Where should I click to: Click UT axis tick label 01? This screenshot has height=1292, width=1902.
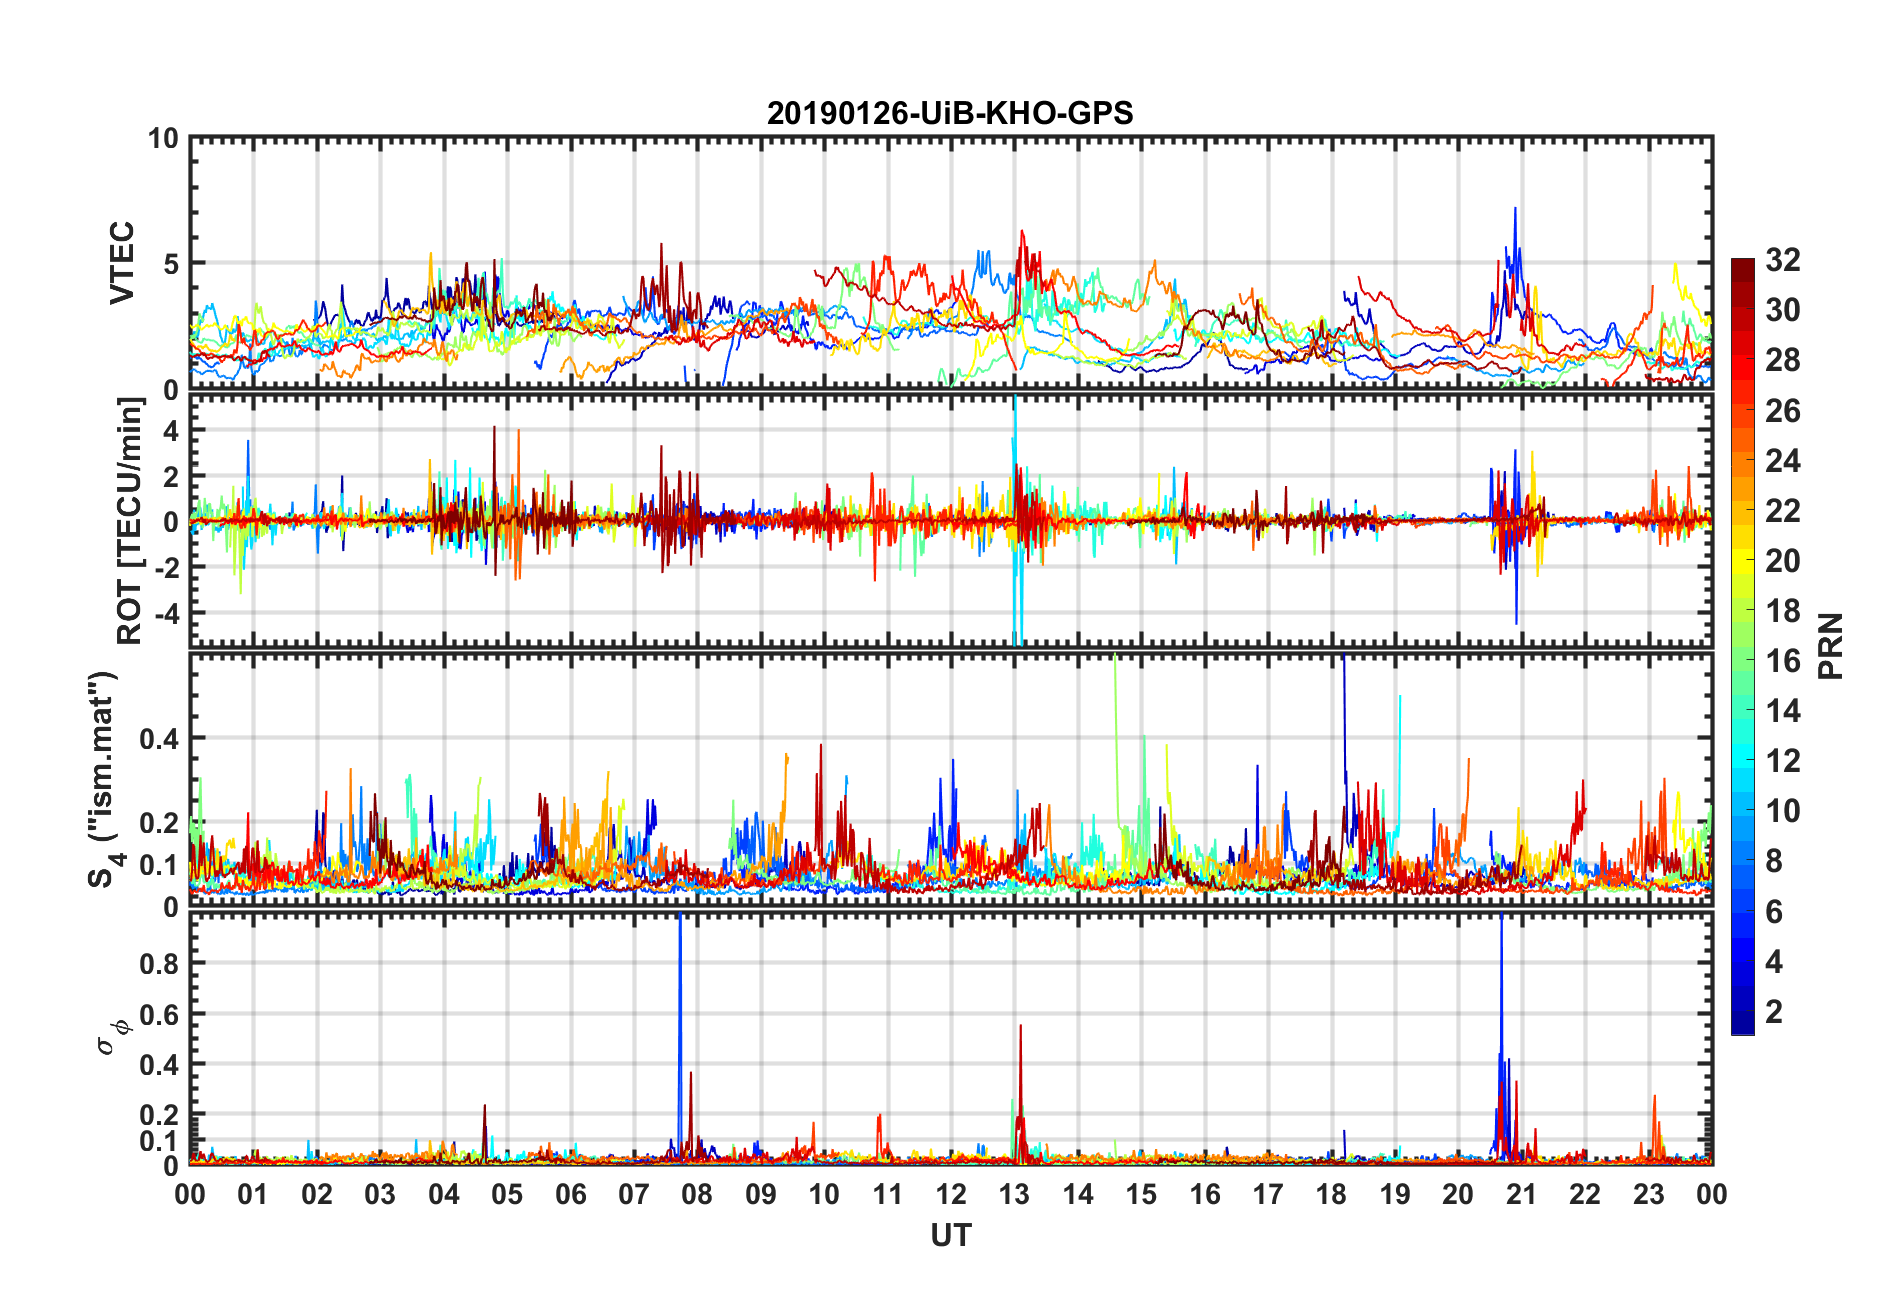[253, 1194]
